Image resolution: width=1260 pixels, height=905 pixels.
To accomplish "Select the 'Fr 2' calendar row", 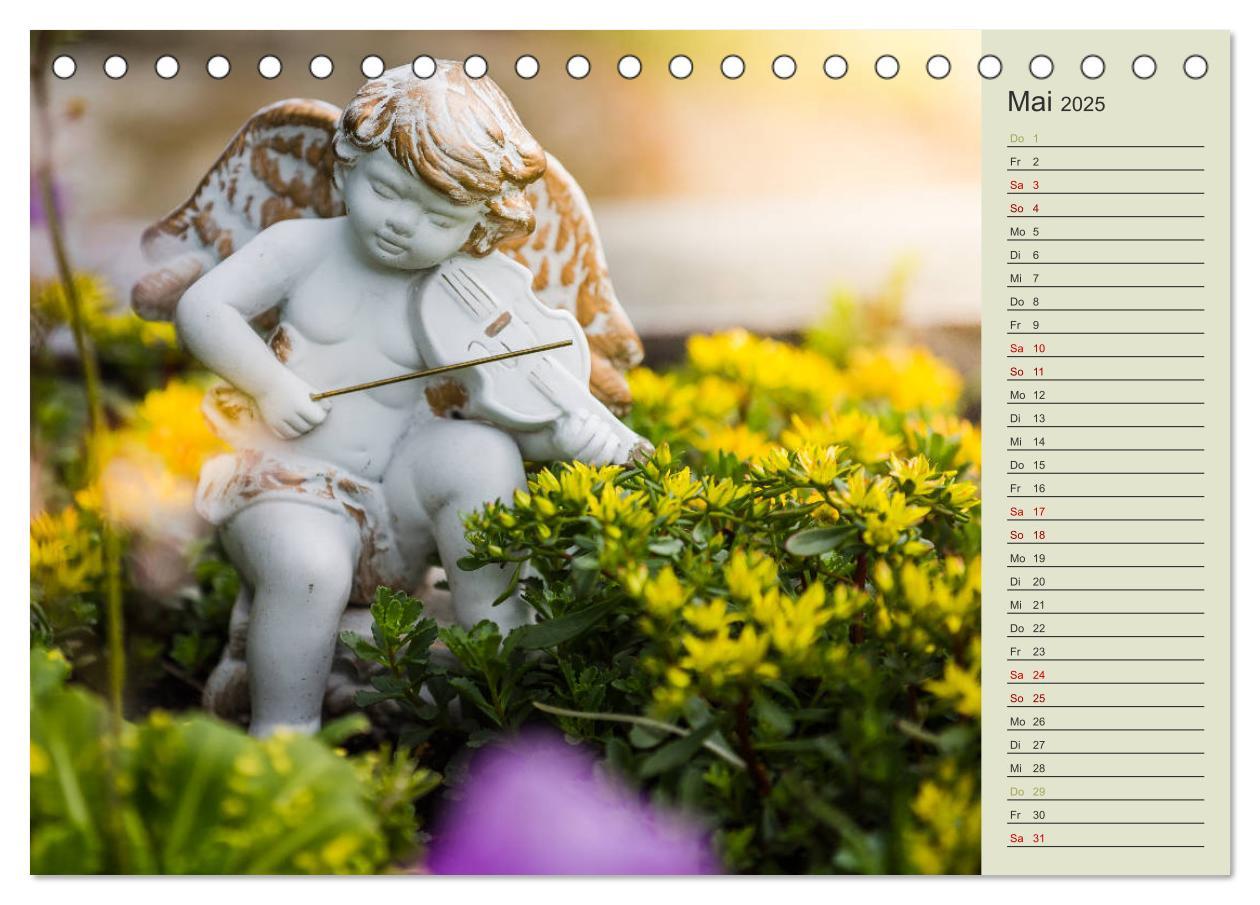I will (1105, 161).
